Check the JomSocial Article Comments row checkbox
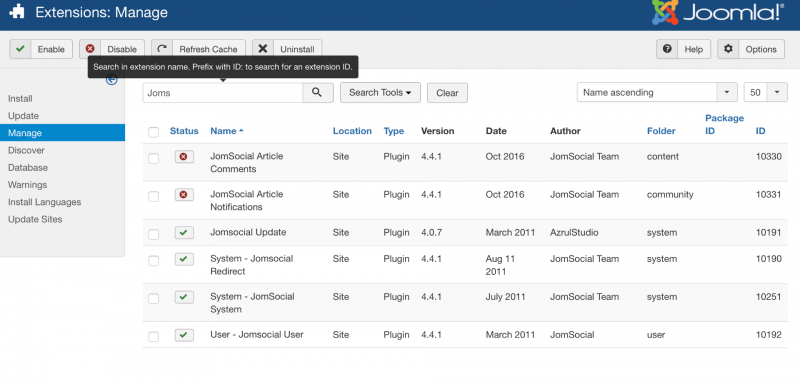The width and height of the screenshot is (800, 384). pyautogui.click(x=154, y=159)
